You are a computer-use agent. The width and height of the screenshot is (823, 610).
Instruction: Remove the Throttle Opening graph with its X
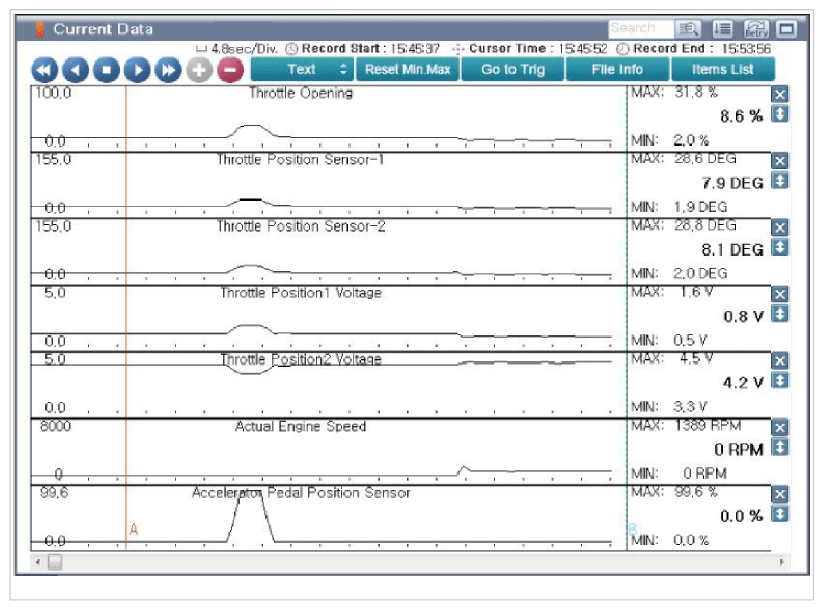780,94
